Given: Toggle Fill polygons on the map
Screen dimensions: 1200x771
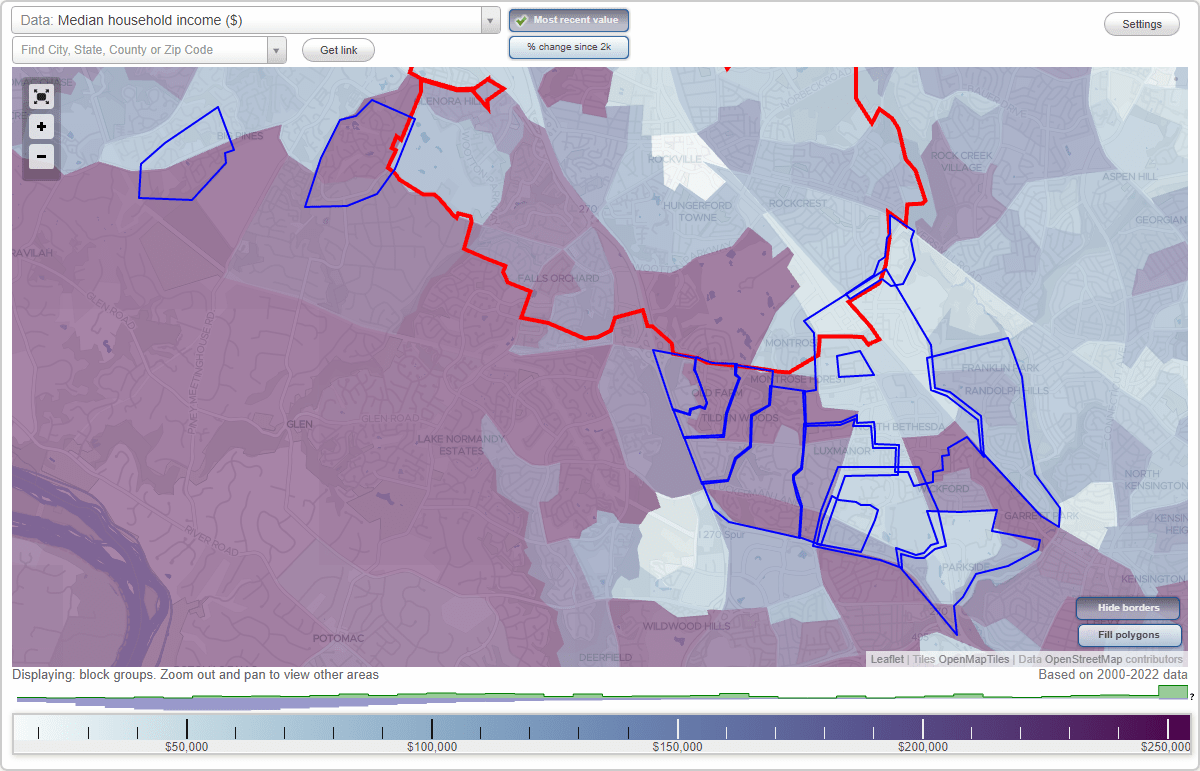Looking at the screenshot, I should 1129,635.
